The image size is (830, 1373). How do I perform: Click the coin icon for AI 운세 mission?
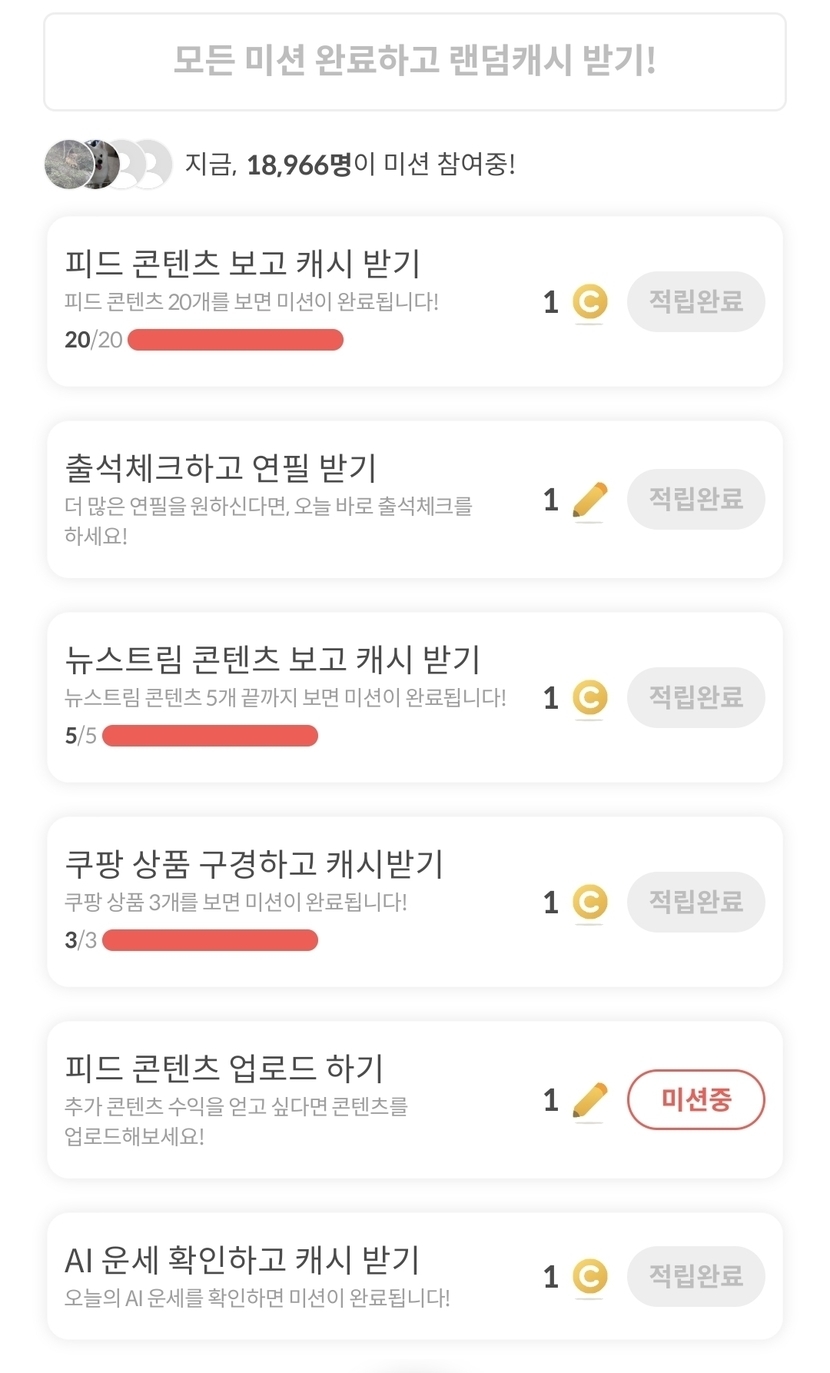590,1277
